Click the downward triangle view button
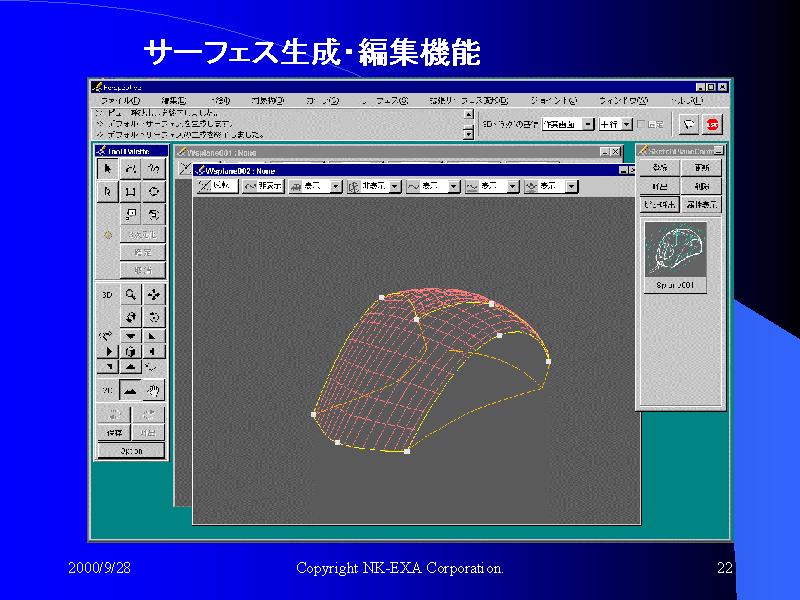 point(131,336)
